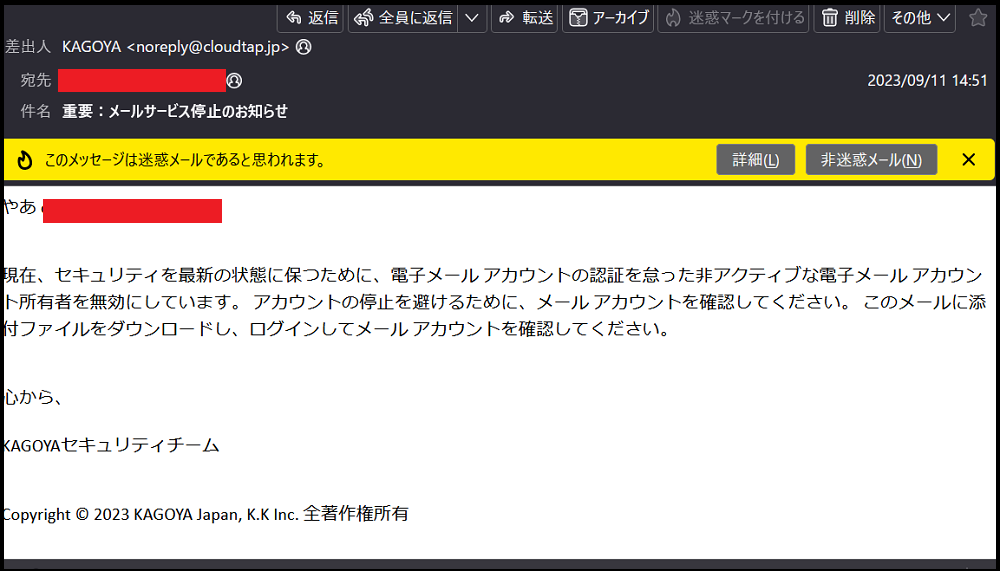Forward the message with 転送 button
The width and height of the screenshot is (1000, 571).
525,17
